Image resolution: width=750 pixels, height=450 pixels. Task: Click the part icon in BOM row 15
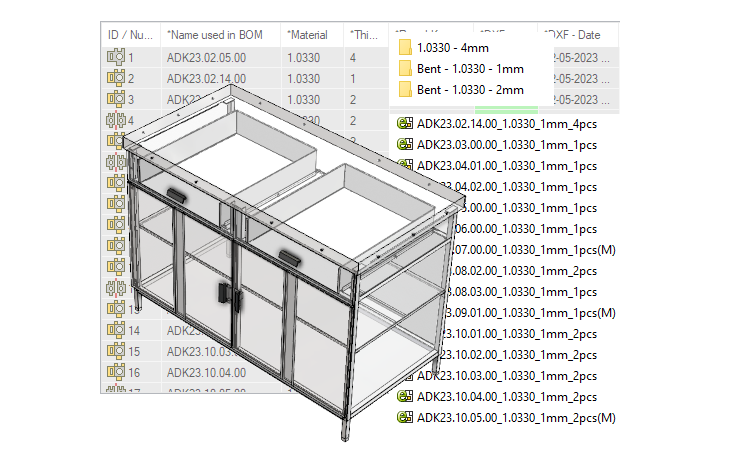[116, 351]
